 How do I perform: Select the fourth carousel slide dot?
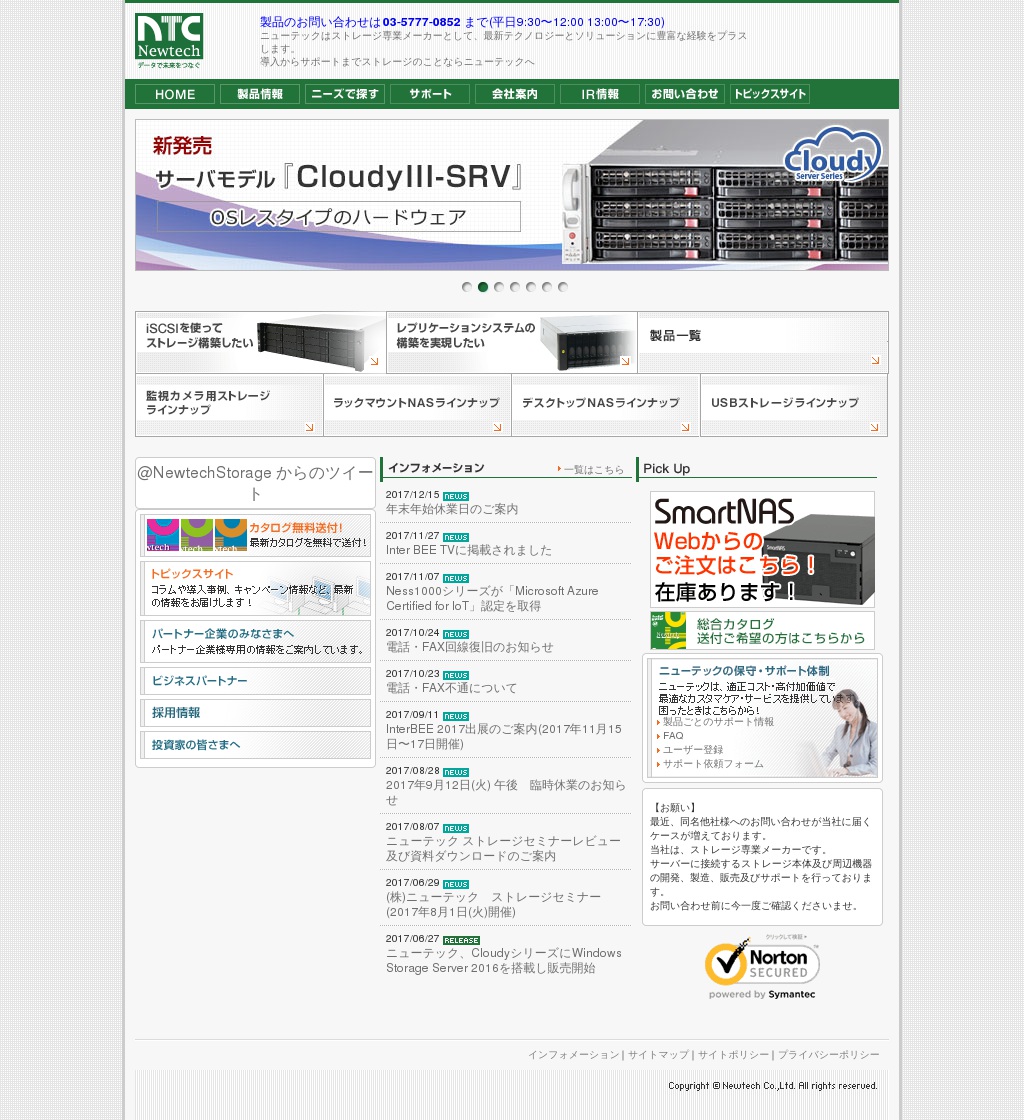pos(515,287)
